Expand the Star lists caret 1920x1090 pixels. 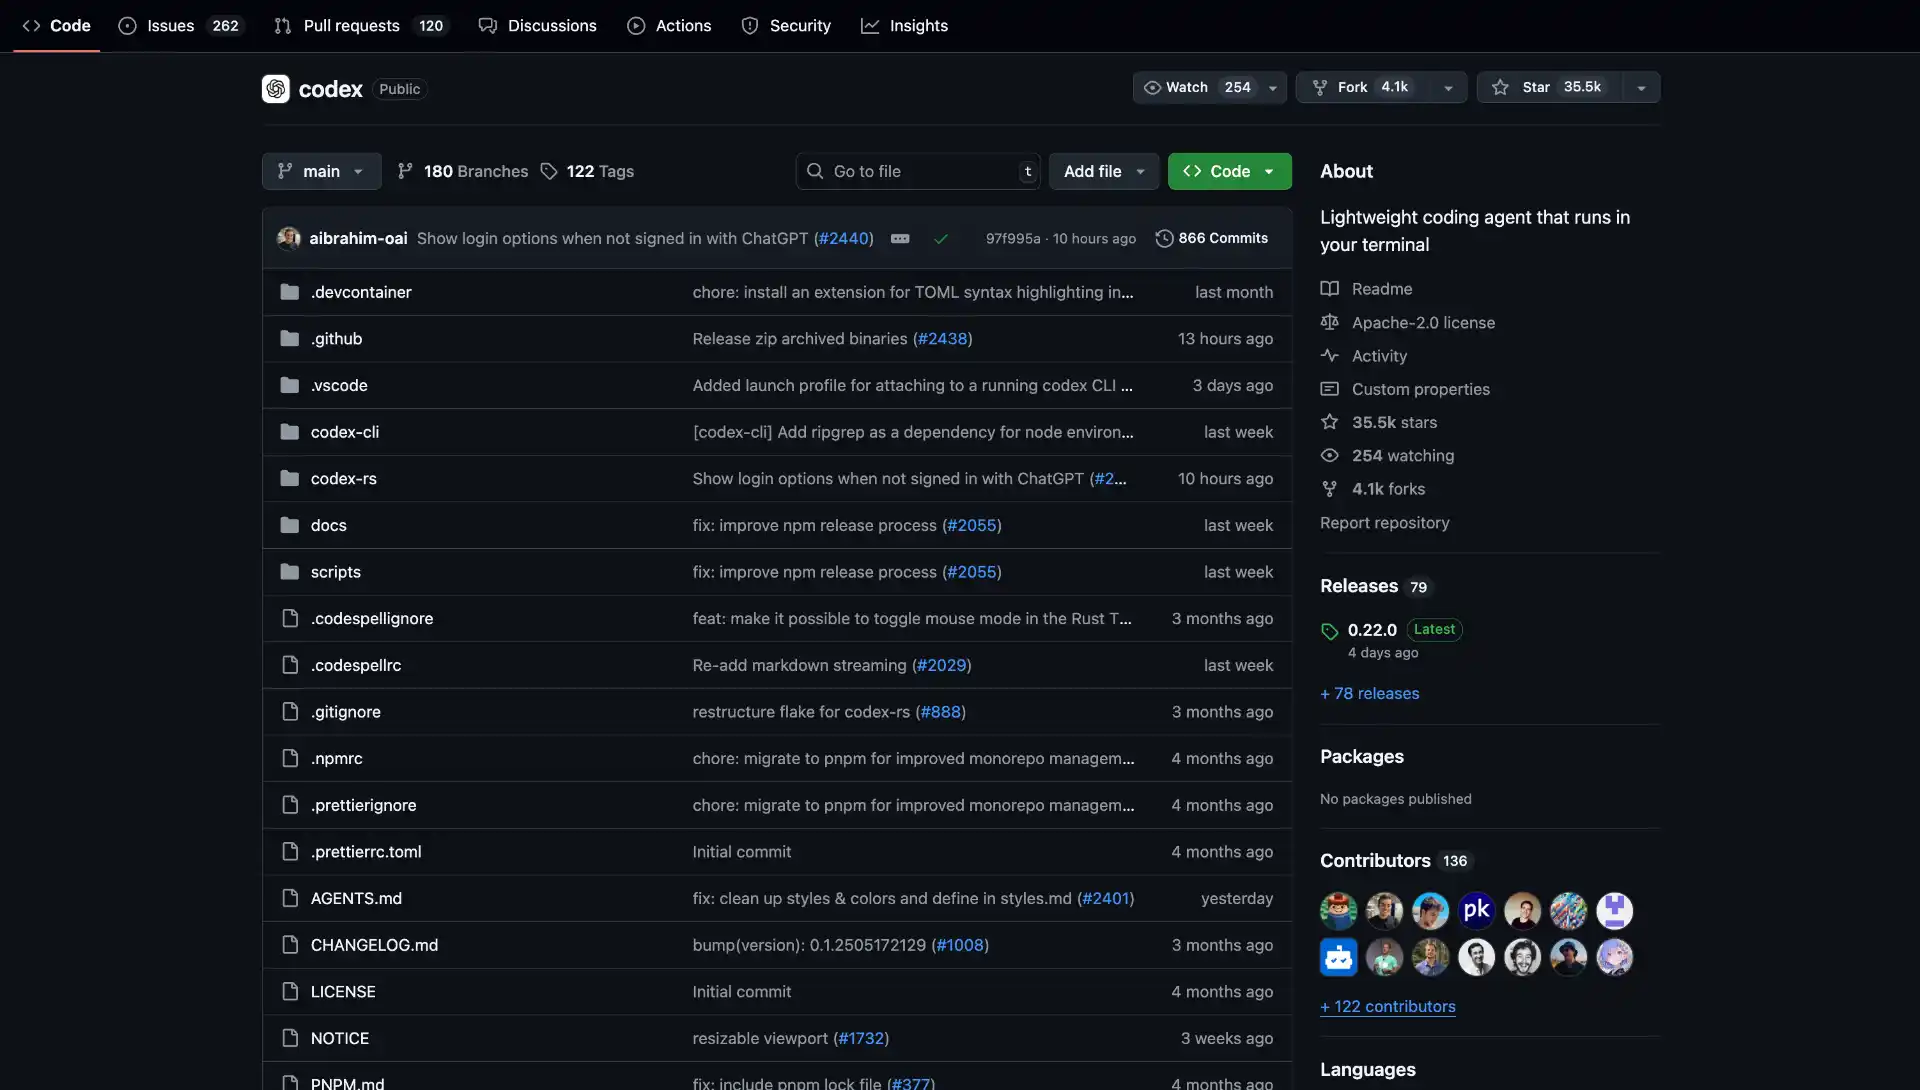(x=1641, y=87)
